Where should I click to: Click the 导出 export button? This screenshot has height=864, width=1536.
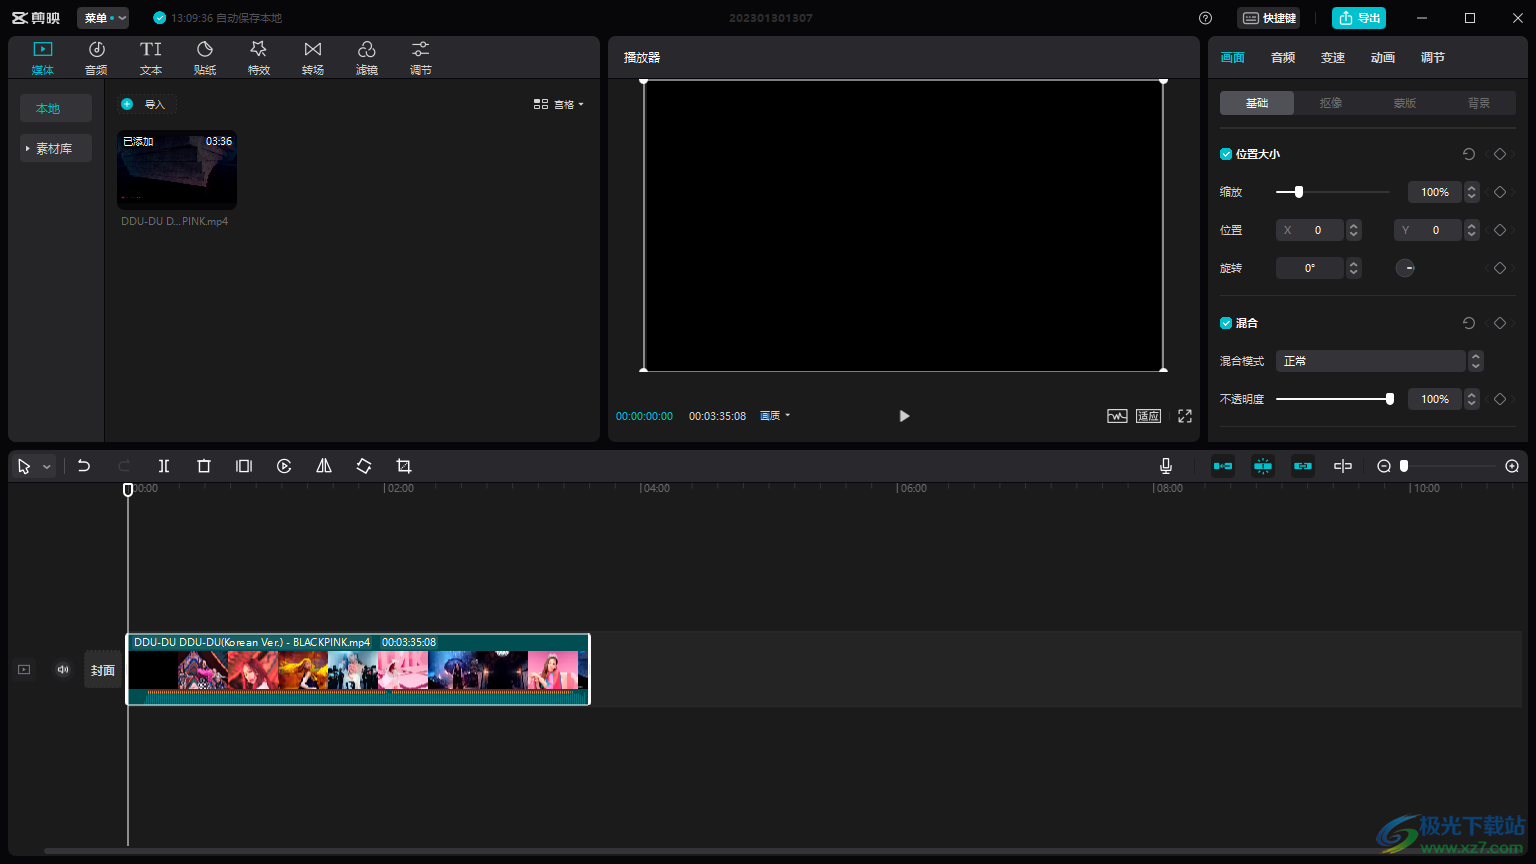pyautogui.click(x=1359, y=18)
